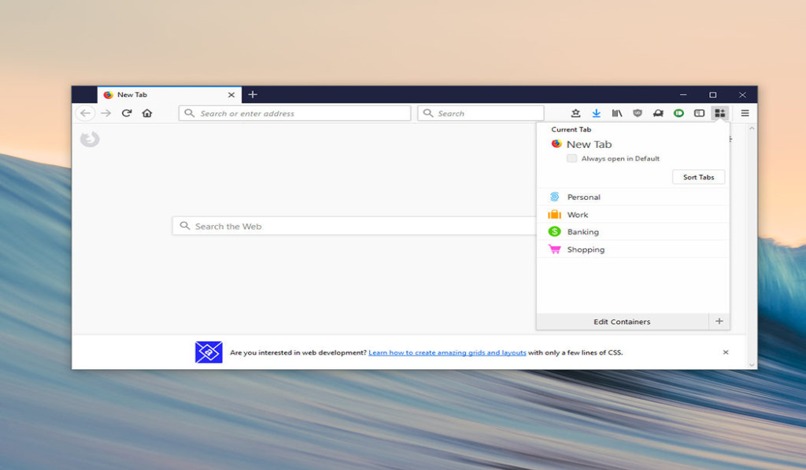Click the page scrollbar down arrow
The image size is (806, 470).
(752, 365)
